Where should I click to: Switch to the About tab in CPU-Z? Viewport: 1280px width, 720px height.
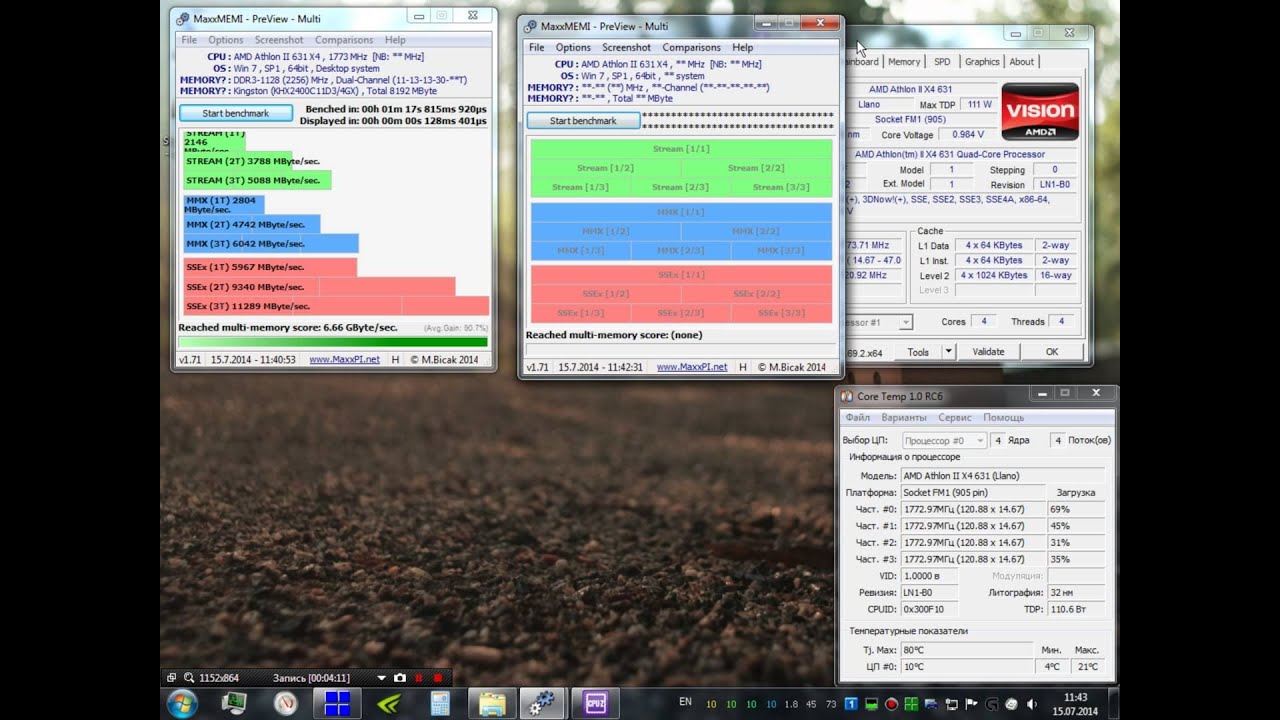[x=1022, y=61]
